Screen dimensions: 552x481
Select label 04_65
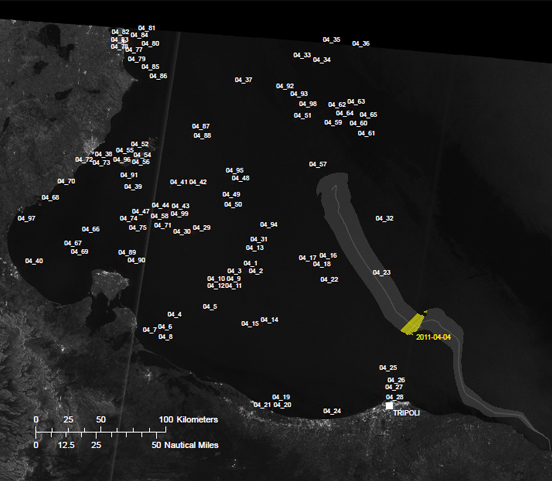tap(368, 115)
